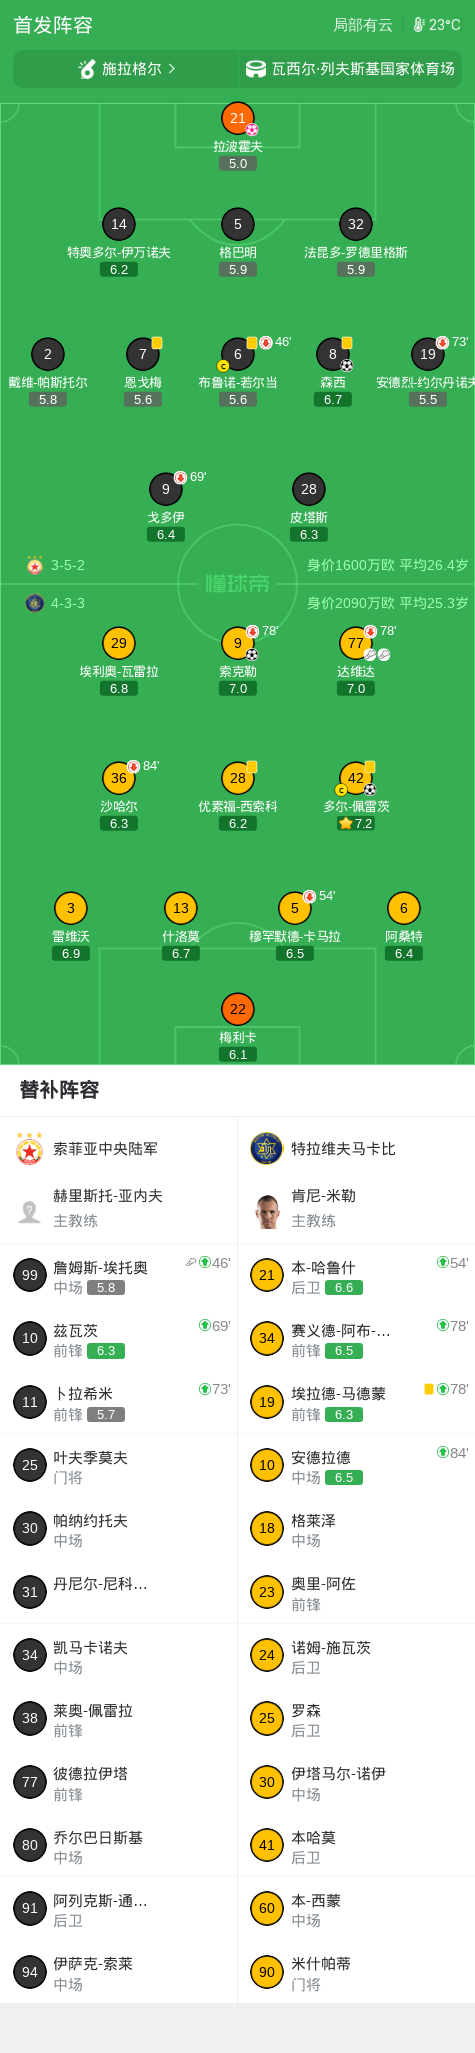Expand referee 施拉格尔 details chevron

coord(172,69)
